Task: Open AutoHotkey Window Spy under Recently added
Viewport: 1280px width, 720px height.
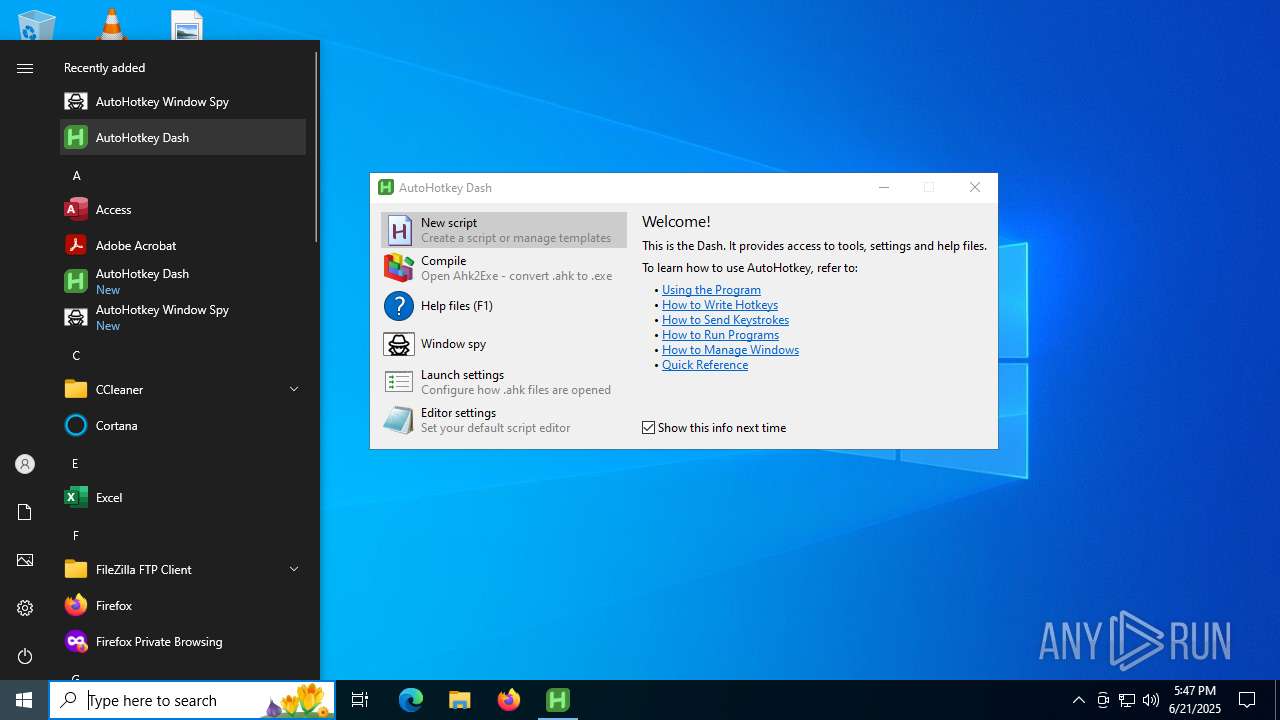Action: pyautogui.click(x=183, y=101)
